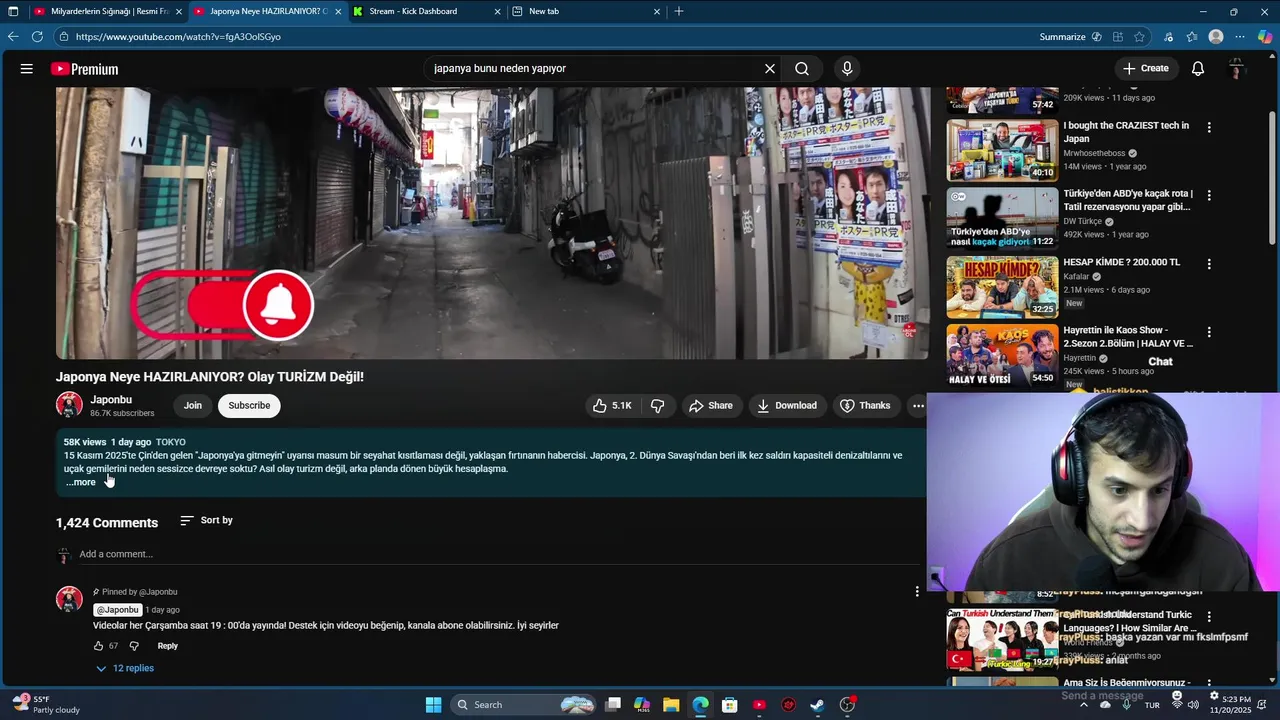Open the TOKYO location link

pyautogui.click(x=171, y=442)
